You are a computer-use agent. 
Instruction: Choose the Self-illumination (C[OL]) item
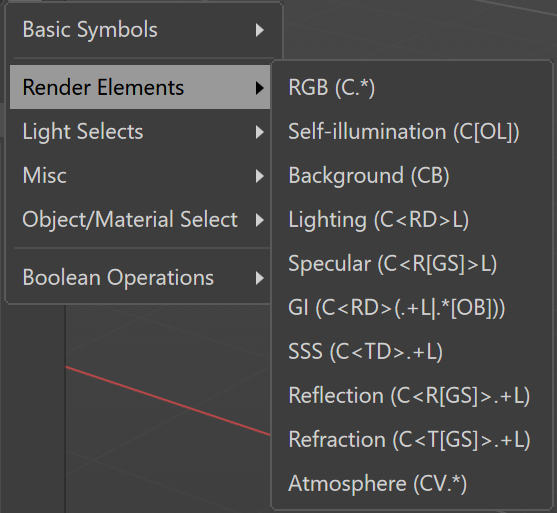point(412,131)
